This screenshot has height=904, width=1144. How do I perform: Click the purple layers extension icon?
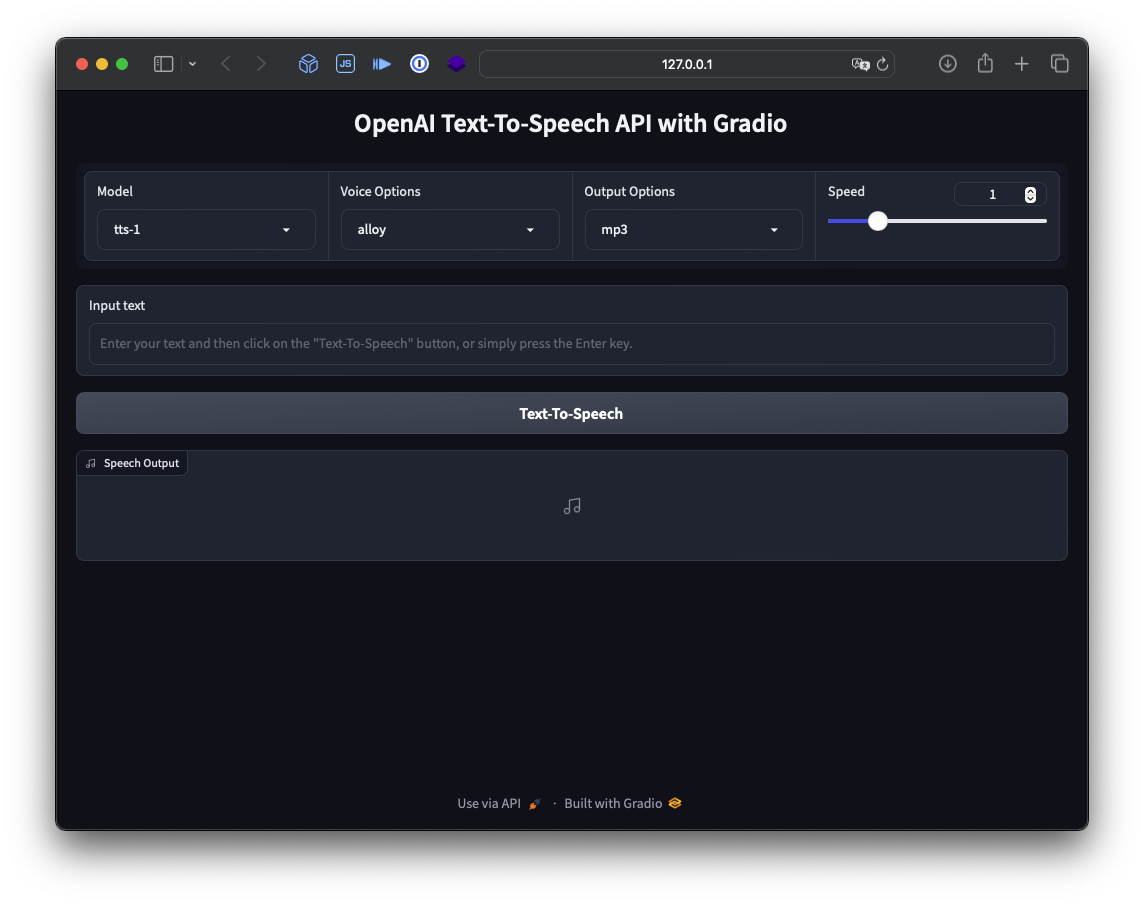pos(456,63)
